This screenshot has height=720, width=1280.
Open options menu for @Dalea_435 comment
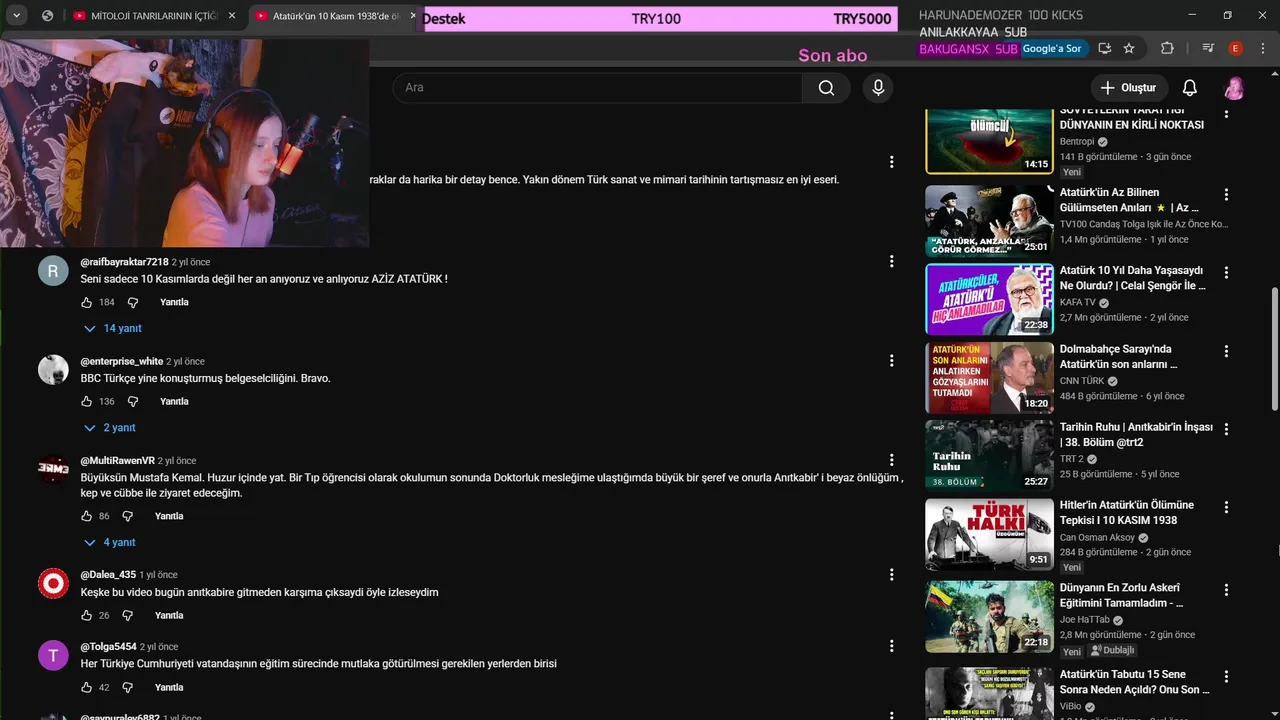point(891,574)
